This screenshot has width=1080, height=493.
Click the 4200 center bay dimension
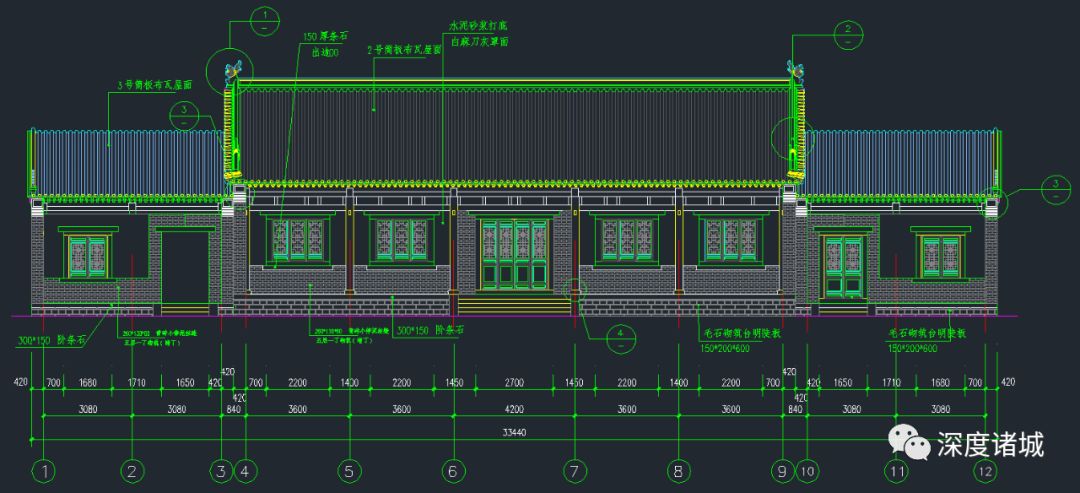click(x=513, y=409)
